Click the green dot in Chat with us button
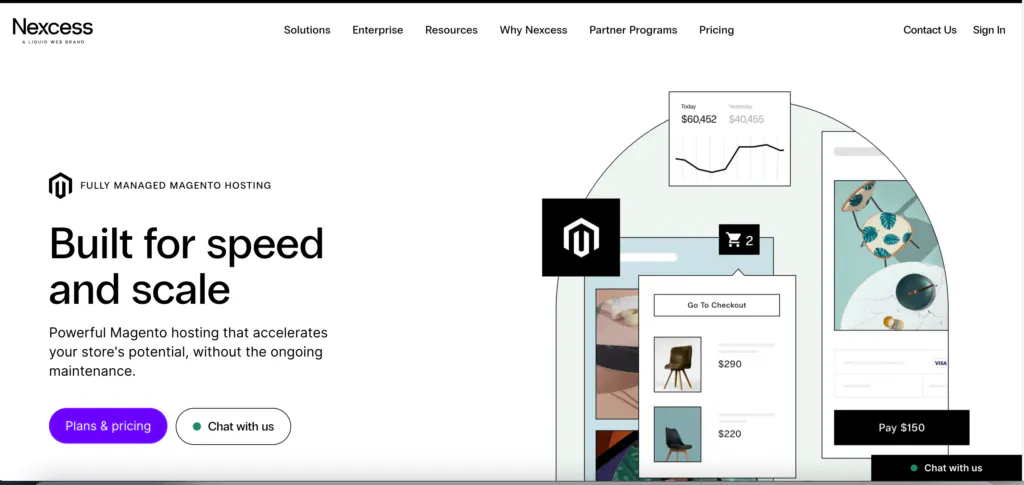Image resolution: width=1024 pixels, height=485 pixels. pos(197,426)
